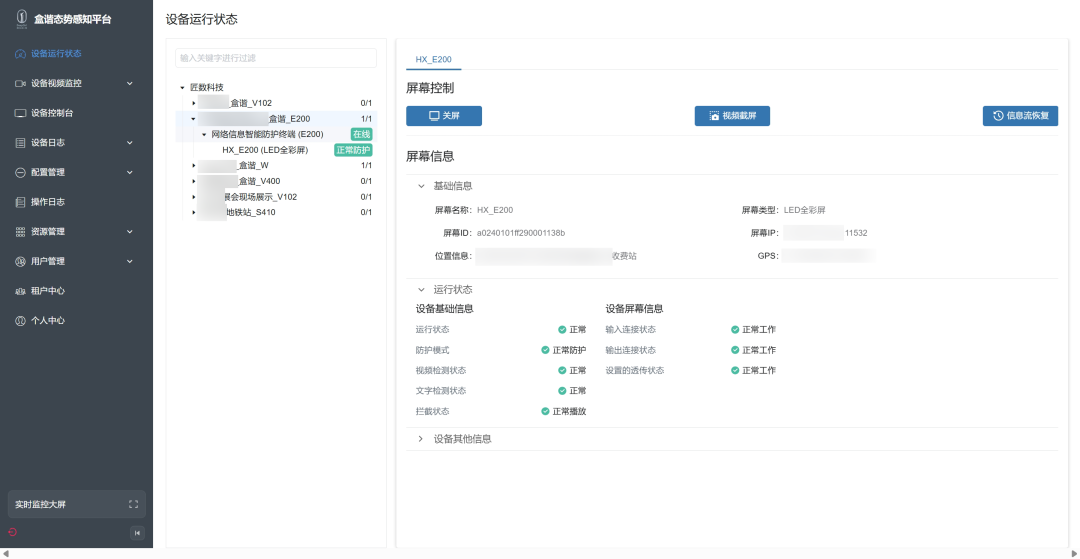Click the 个人中心 person icon
Viewport: 1080px width, 559px height.
coord(20,320)
